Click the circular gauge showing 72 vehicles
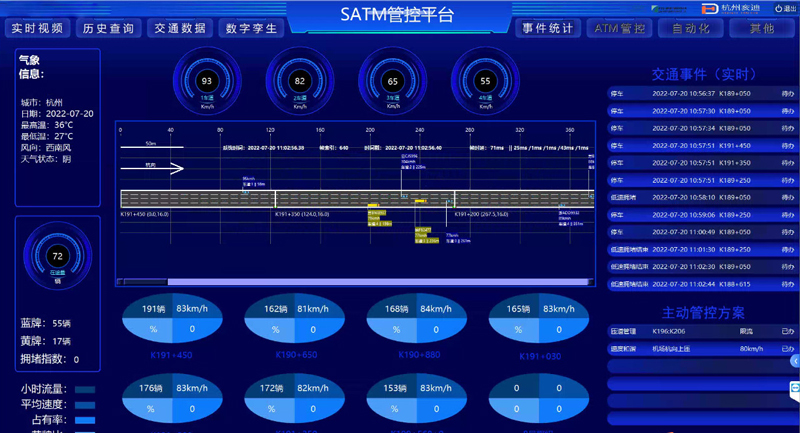The height and width of the screenshot is (433, 800). 57,257
